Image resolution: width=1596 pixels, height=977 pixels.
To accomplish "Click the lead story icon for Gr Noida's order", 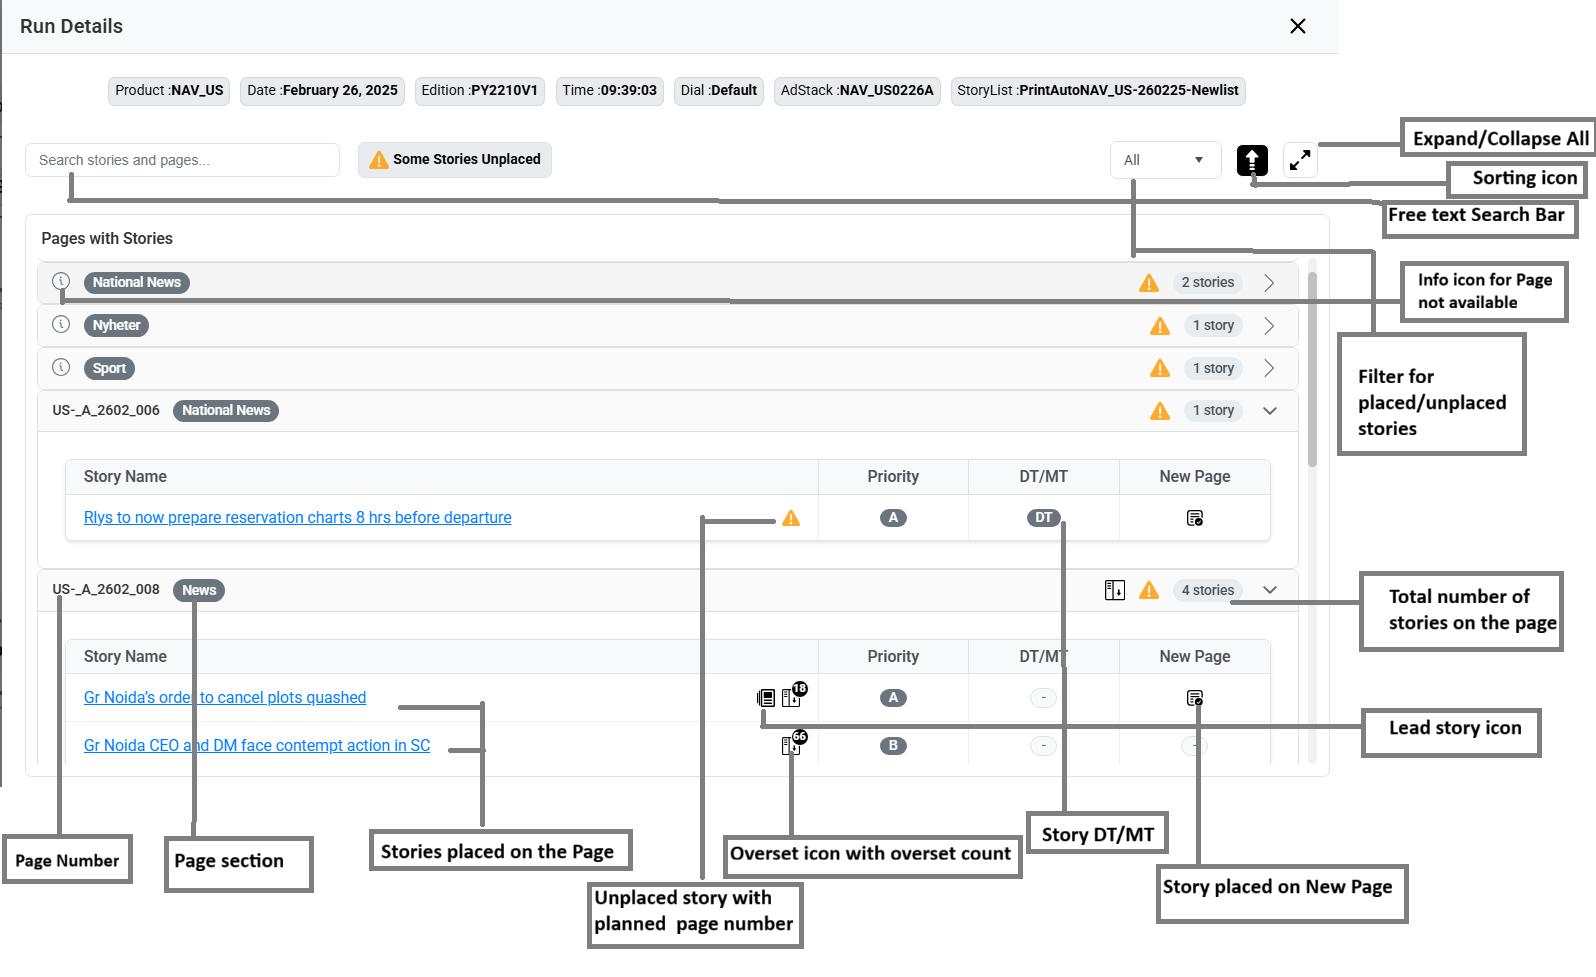I will coord(766,698).
